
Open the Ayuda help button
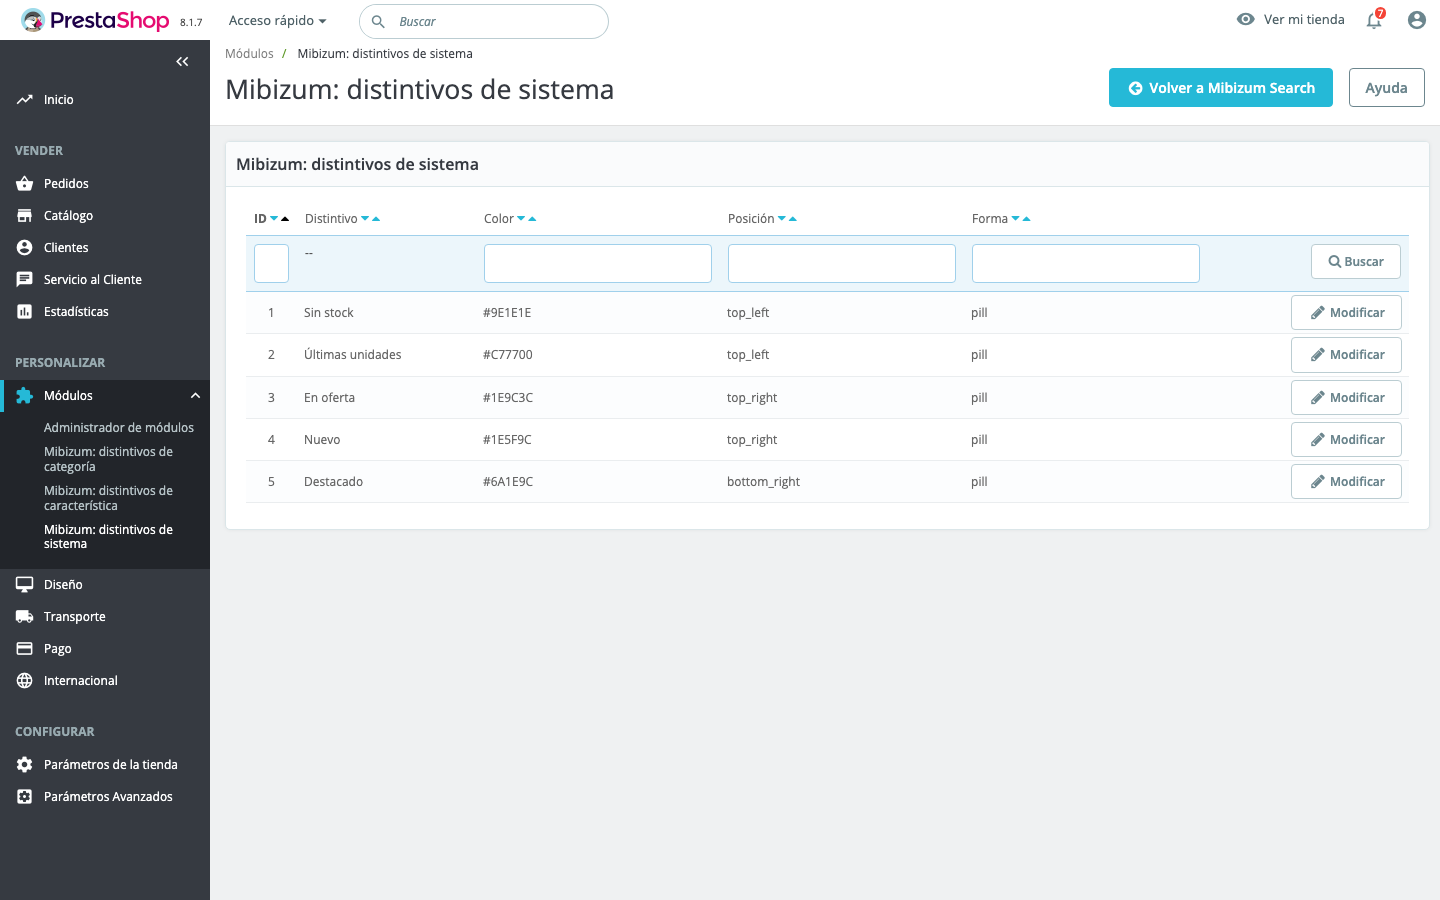coord(1387,88)
